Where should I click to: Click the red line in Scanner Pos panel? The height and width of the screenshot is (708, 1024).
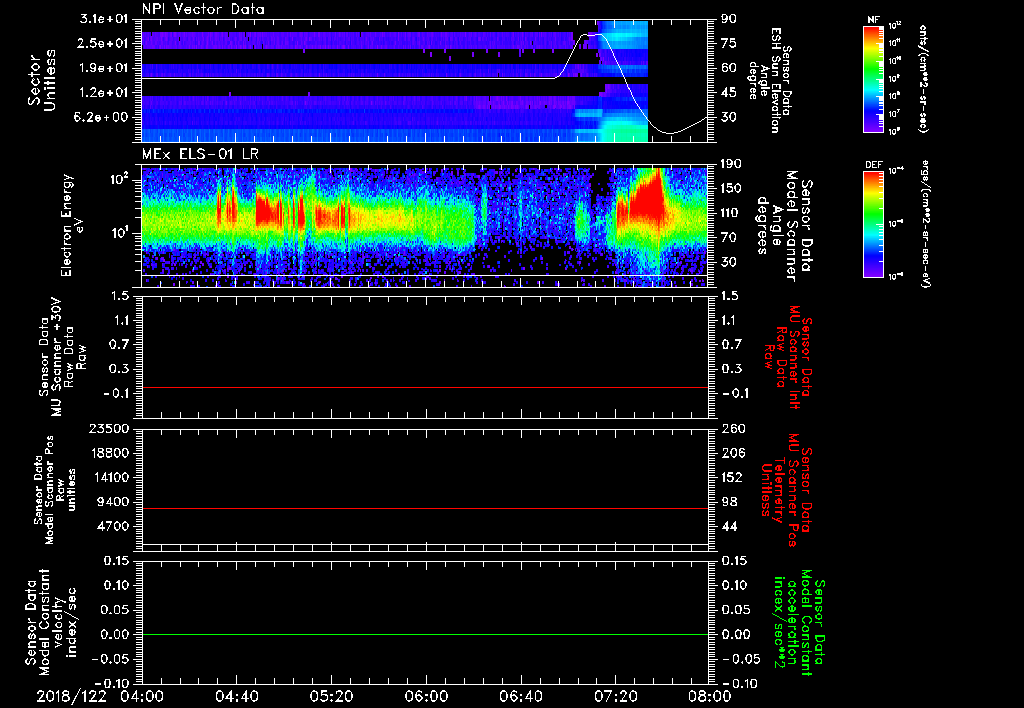(x=426, y=508)
